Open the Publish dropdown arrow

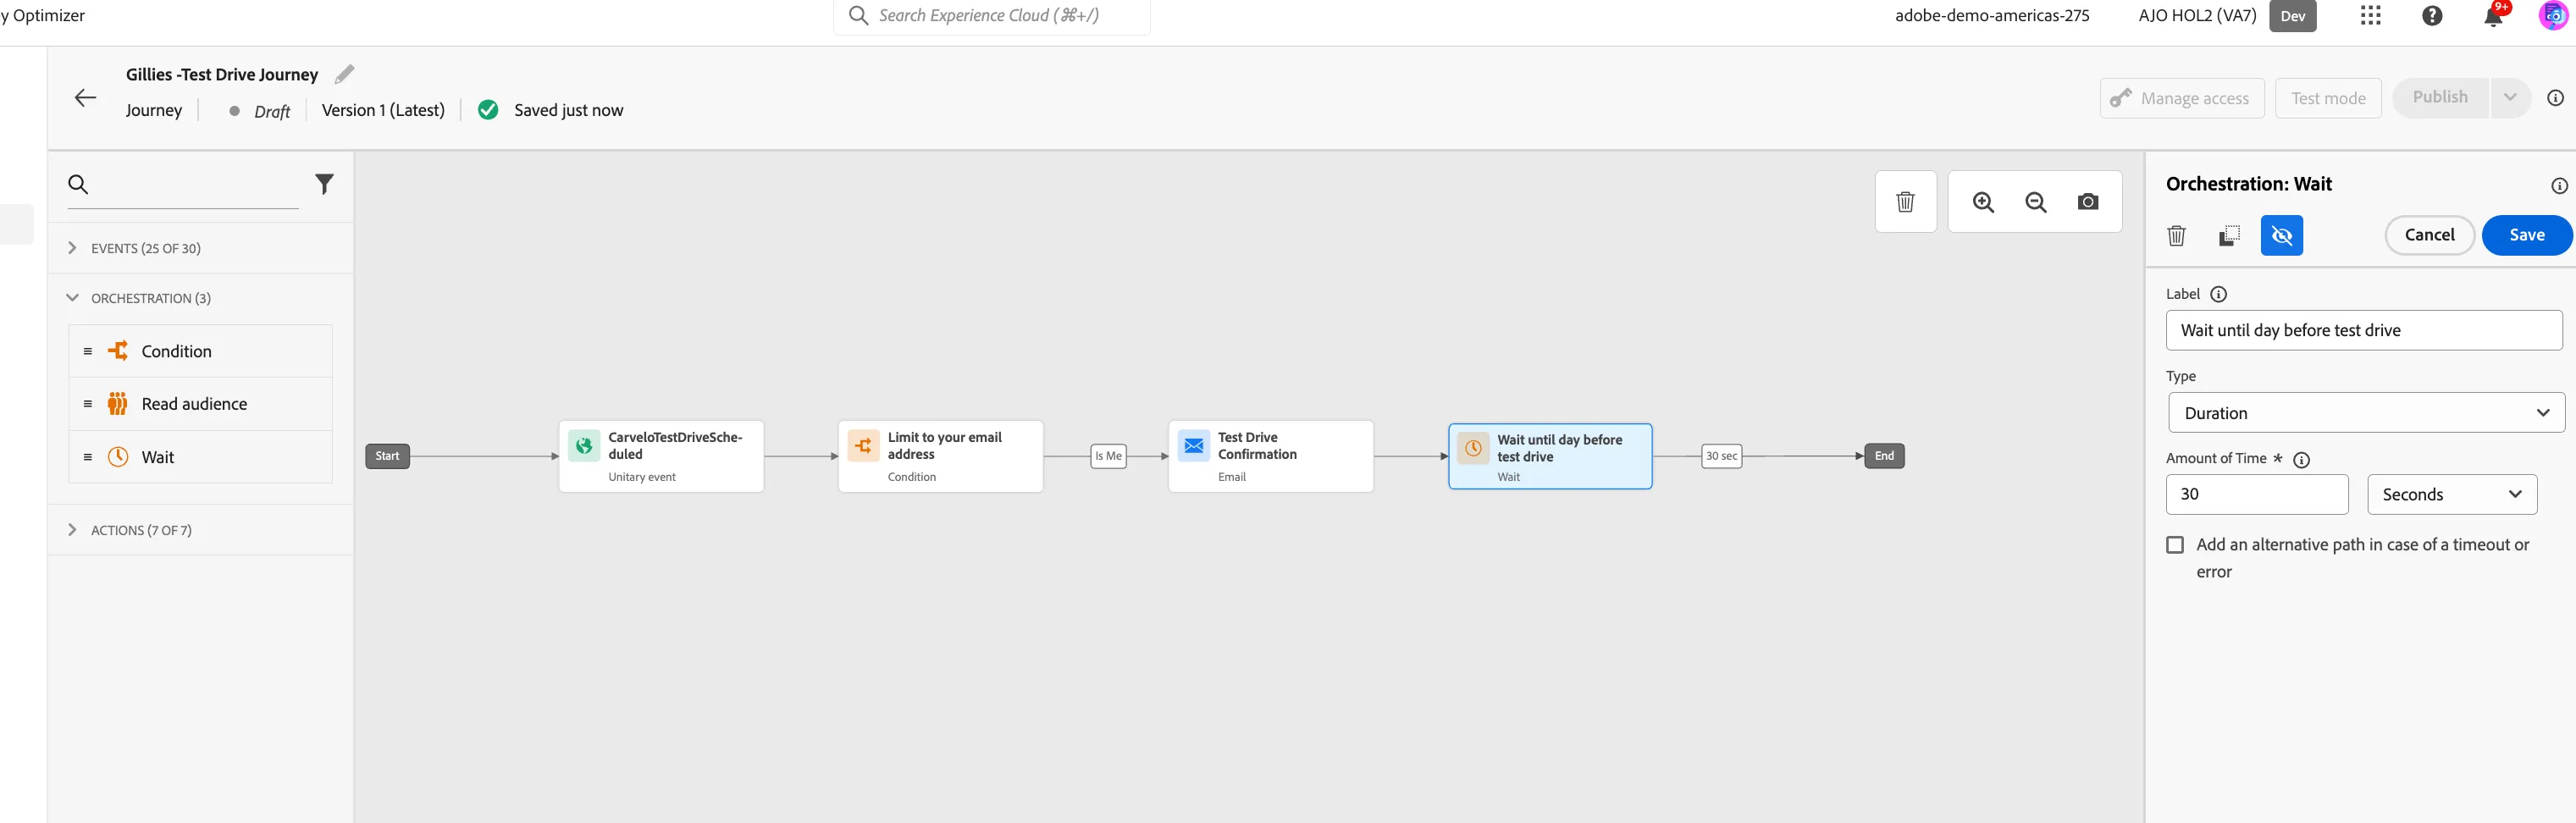tap(2509, 98)
